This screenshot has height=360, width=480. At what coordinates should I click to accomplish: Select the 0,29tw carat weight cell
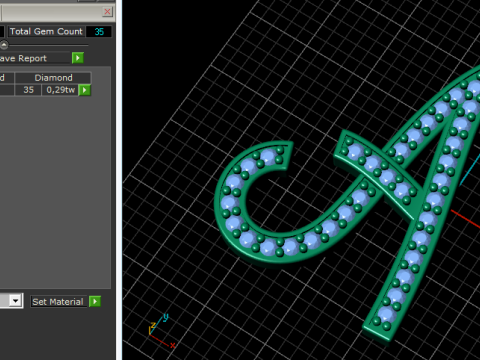[60, 90]
